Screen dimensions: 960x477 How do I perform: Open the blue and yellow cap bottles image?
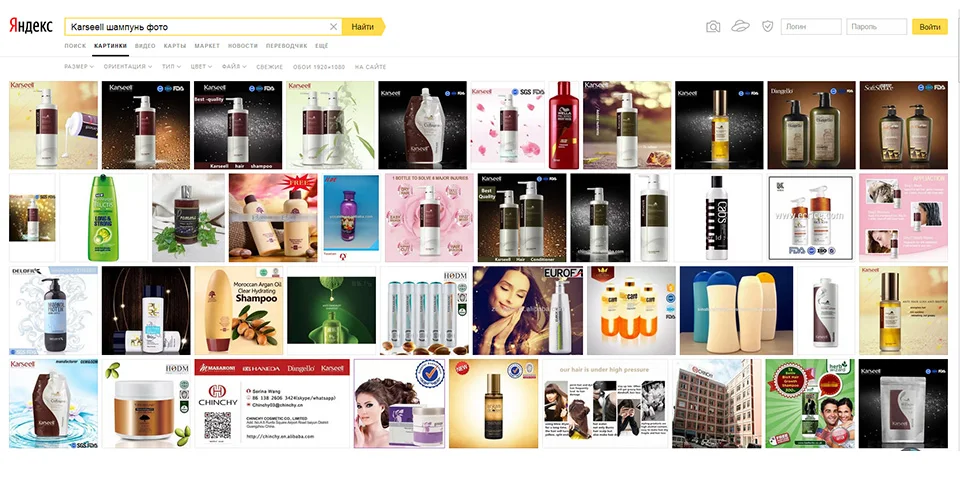coord(736,310)
